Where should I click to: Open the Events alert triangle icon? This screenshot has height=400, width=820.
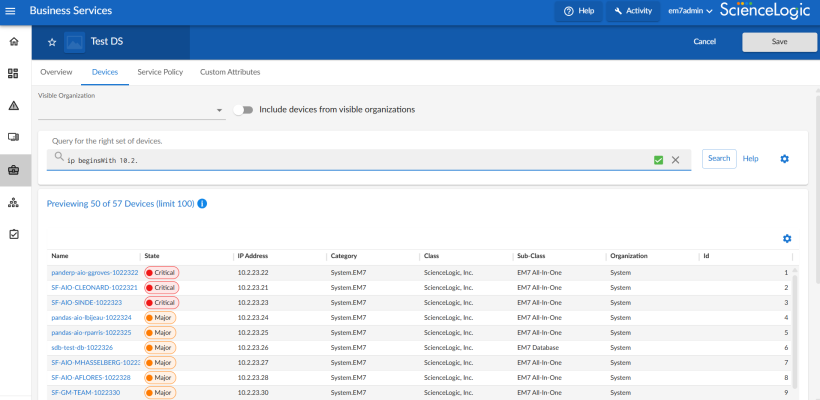click(x=14, y=105)
